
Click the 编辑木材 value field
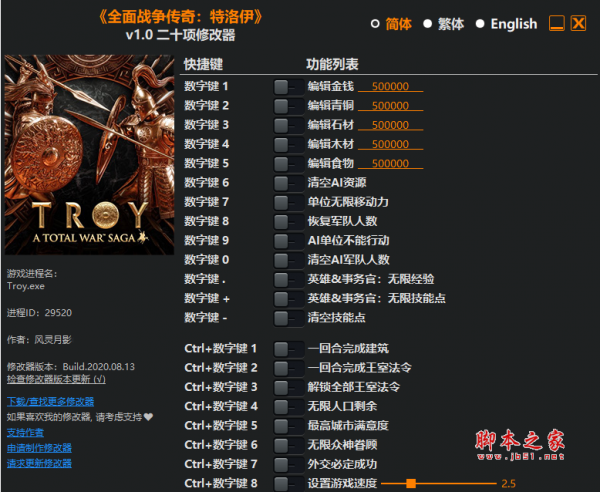pyautogui.click(x=390, y=144)
